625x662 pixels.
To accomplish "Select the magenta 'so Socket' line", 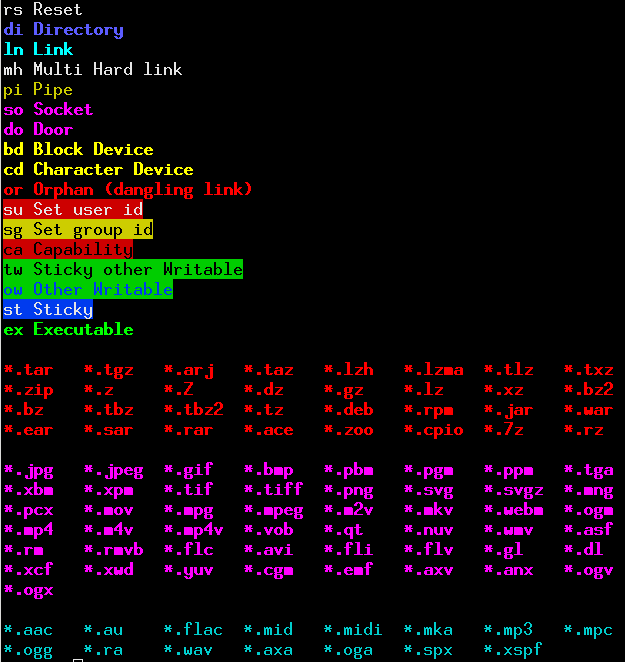I will [x=48, y=109].
